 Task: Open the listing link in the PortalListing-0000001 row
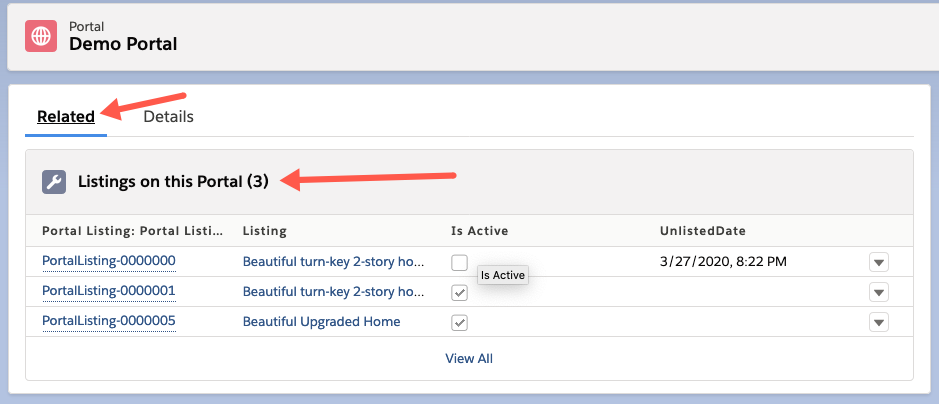pos(334,292)
